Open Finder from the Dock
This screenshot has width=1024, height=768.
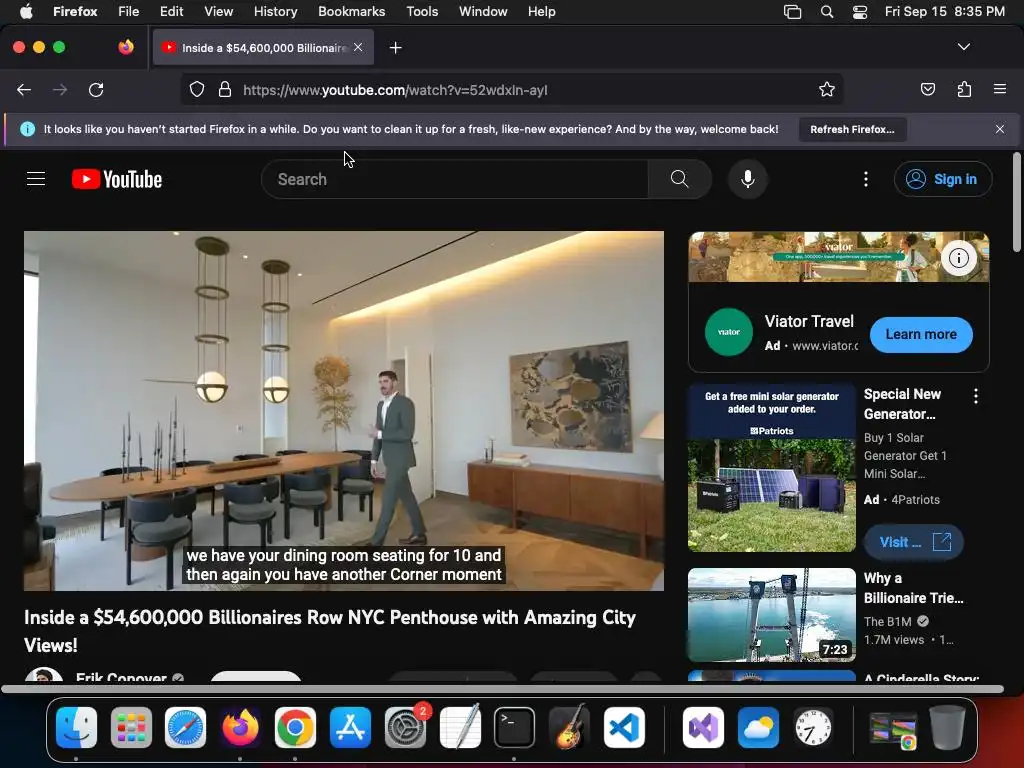point(76,727)
